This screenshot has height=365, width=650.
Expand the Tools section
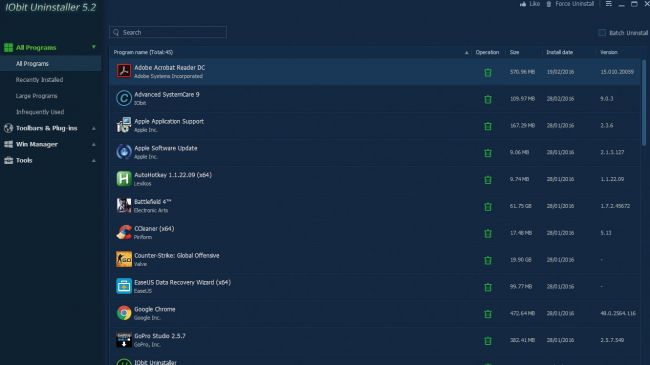tap(94, 160)
